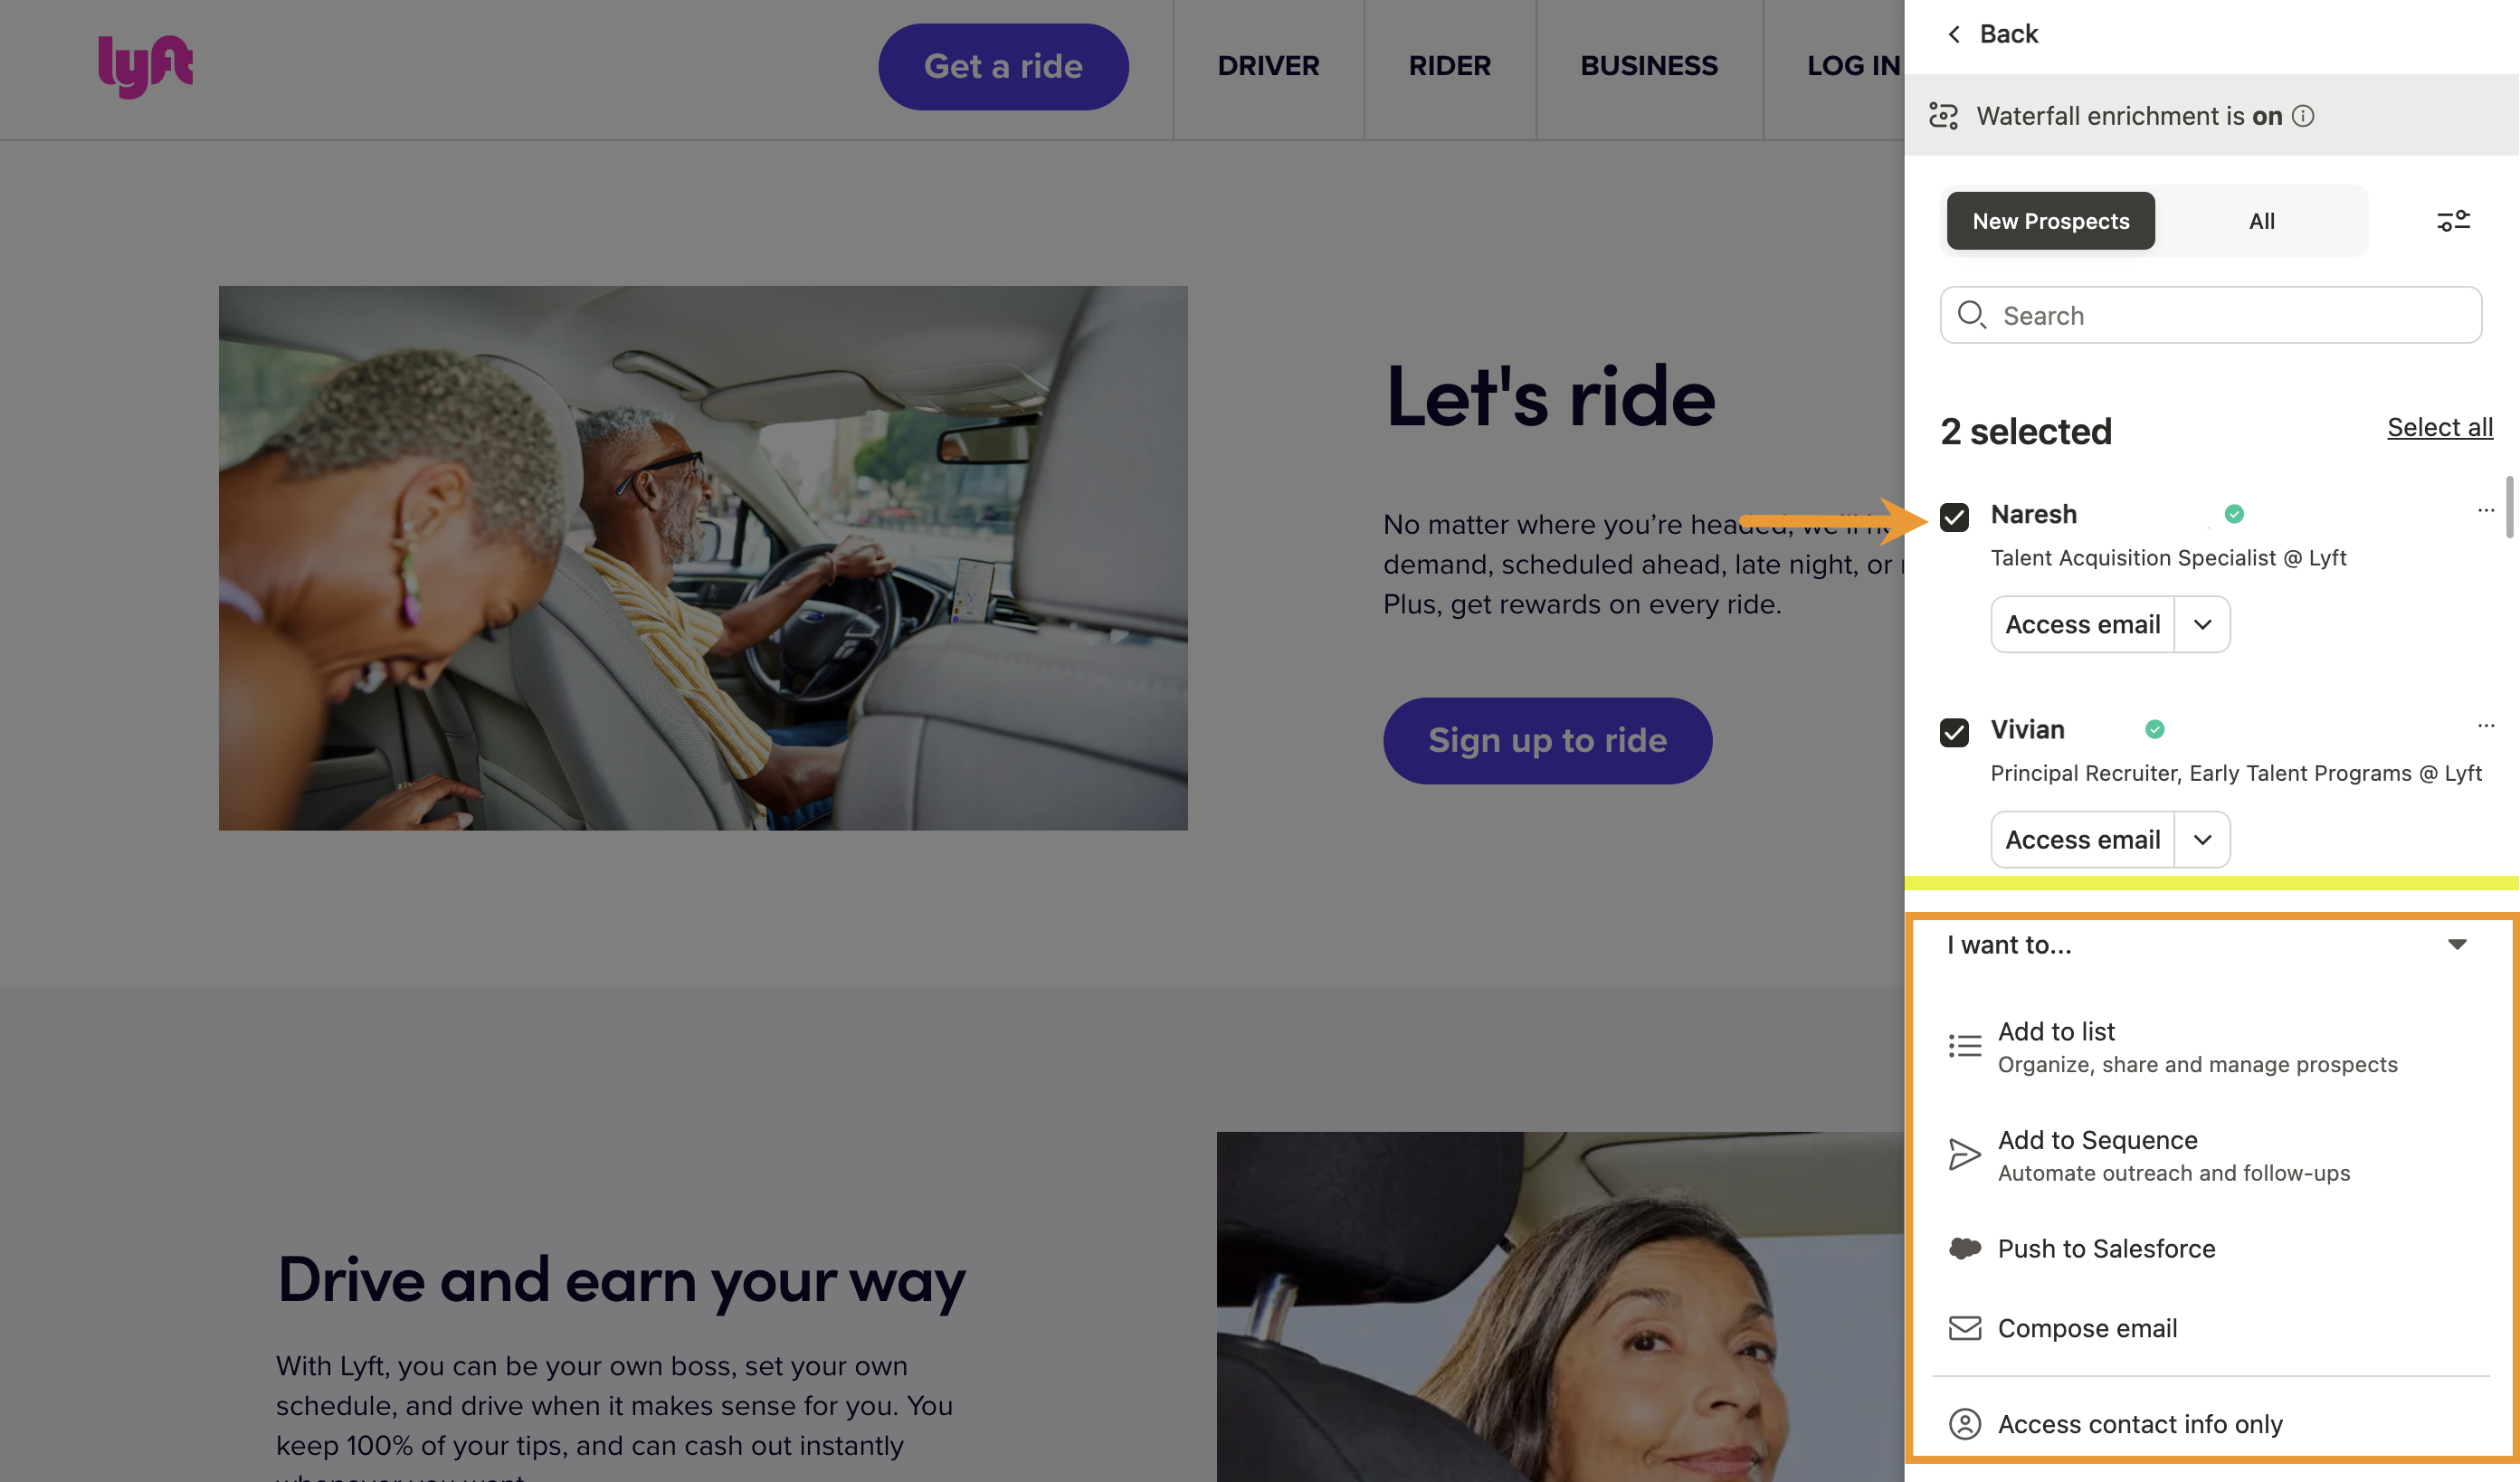Click the Waterfall enrichment info icon
This screenshot has width=2520, height=1482.
coord(2303,116)
